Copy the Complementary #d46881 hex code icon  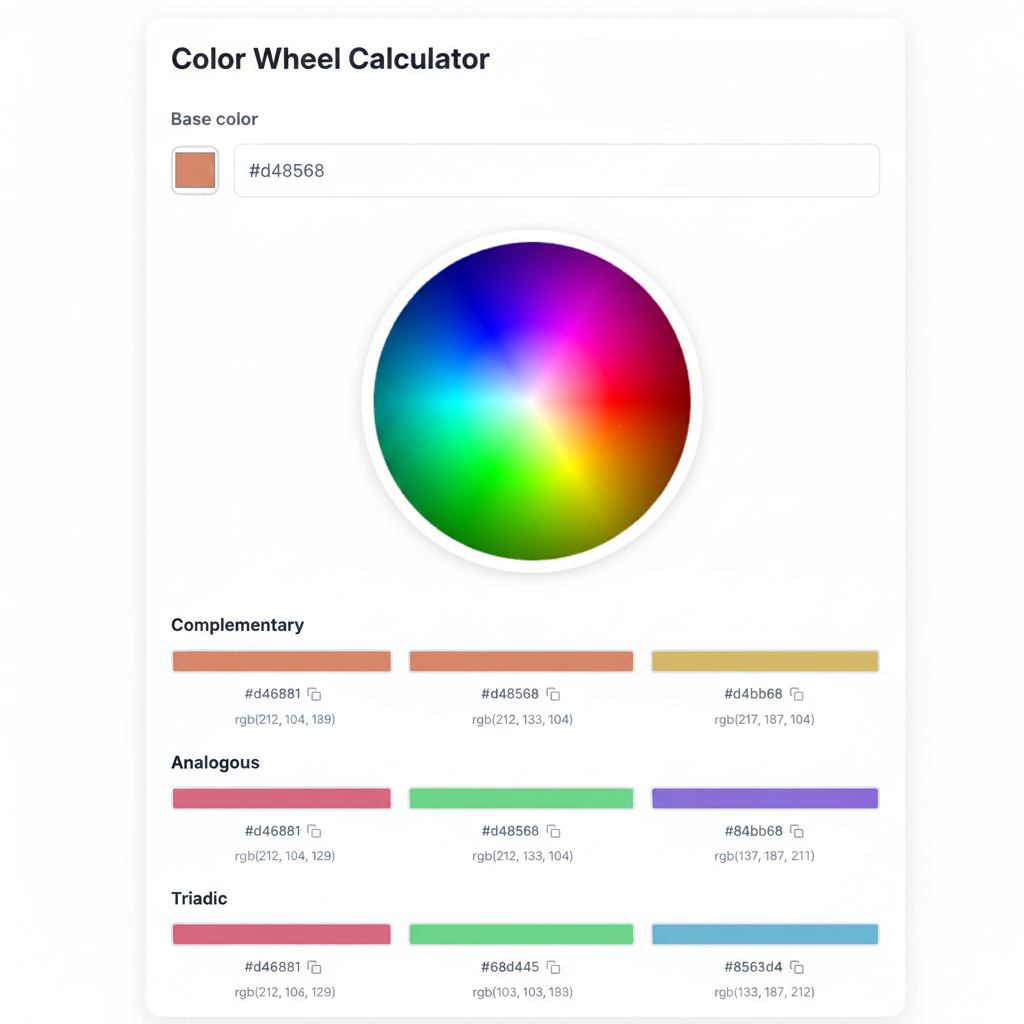[314, 694]
